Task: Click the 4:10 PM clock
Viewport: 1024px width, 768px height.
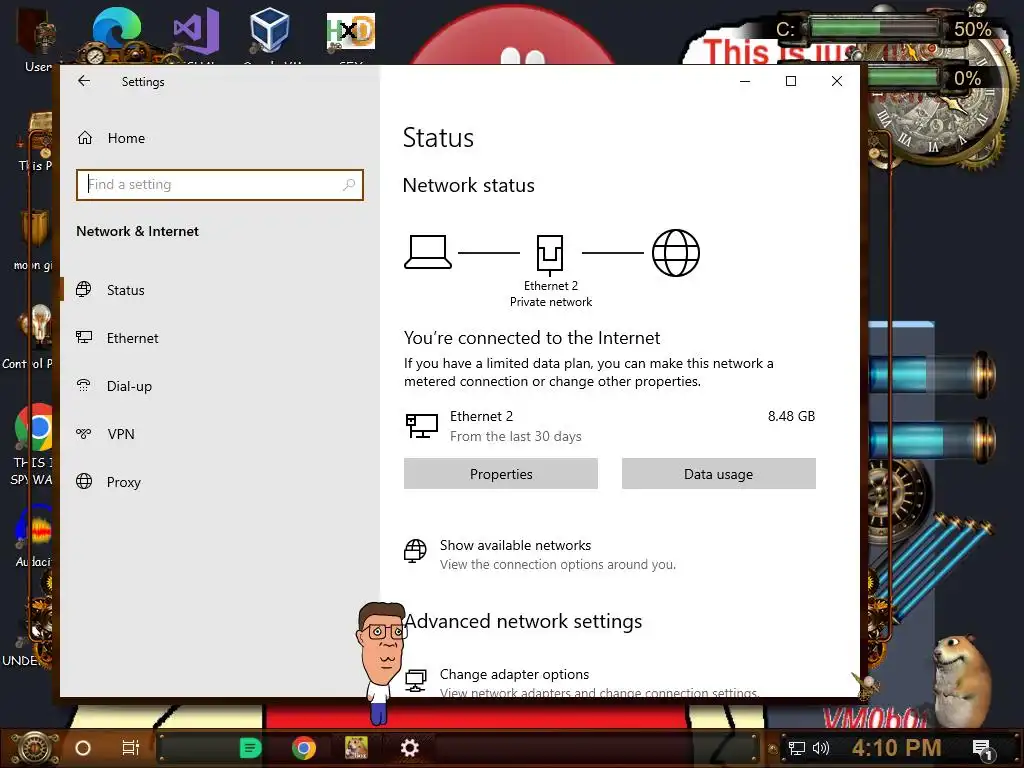Action: pyautogui.click(x=896, y=748)
